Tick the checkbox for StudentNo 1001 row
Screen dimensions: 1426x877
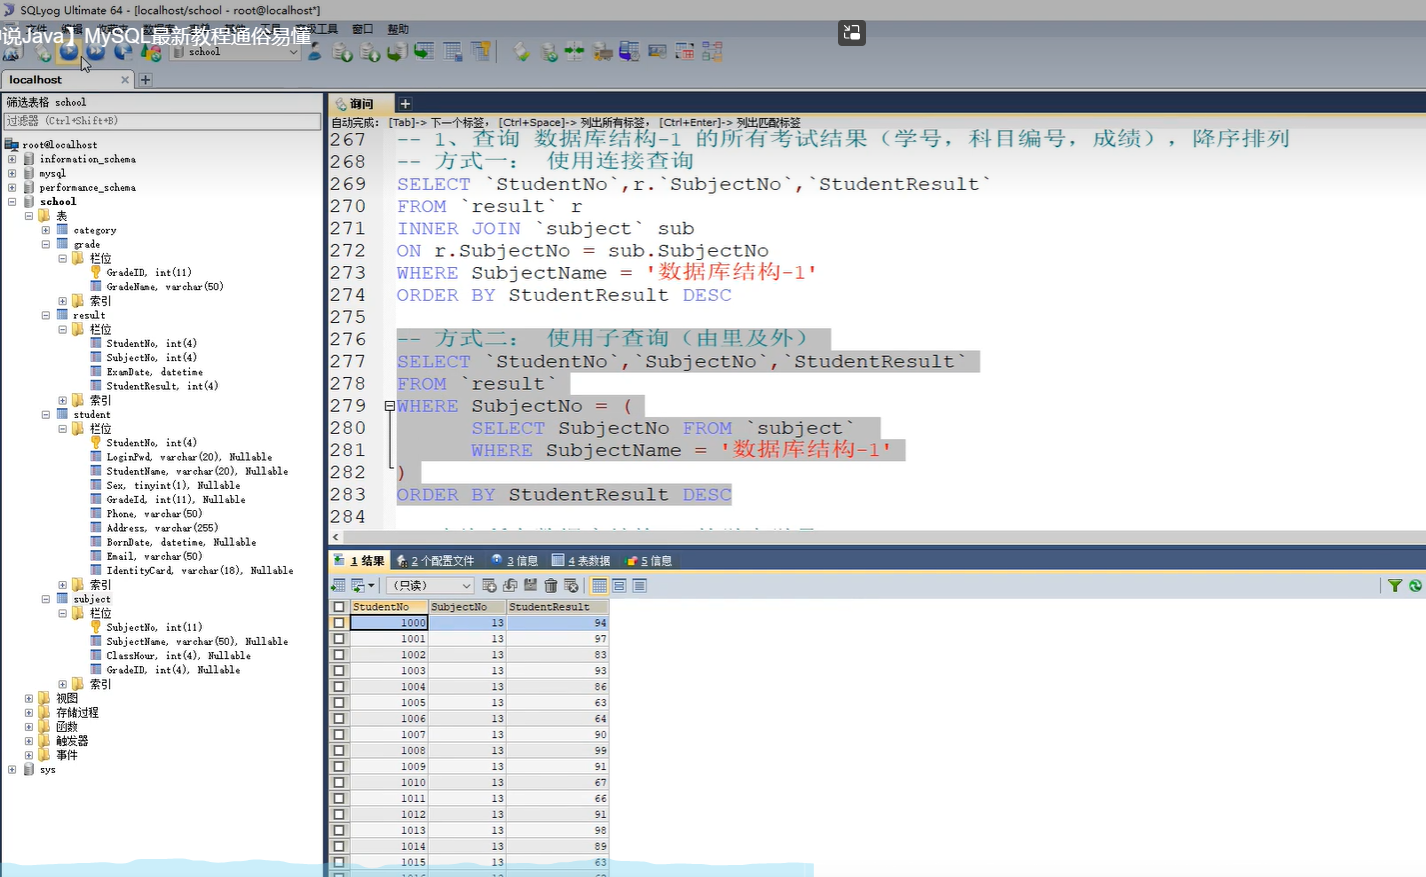click(x=339, y=639)
